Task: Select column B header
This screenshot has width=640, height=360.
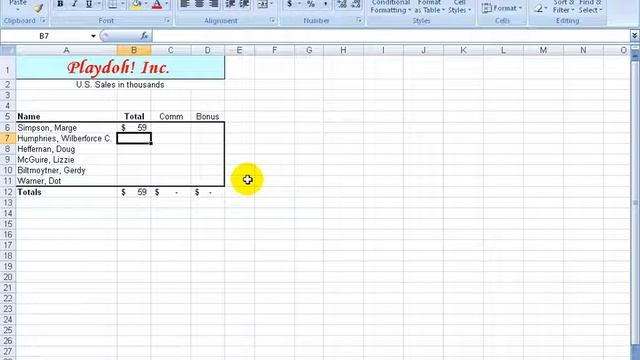Action: point(134,50)
